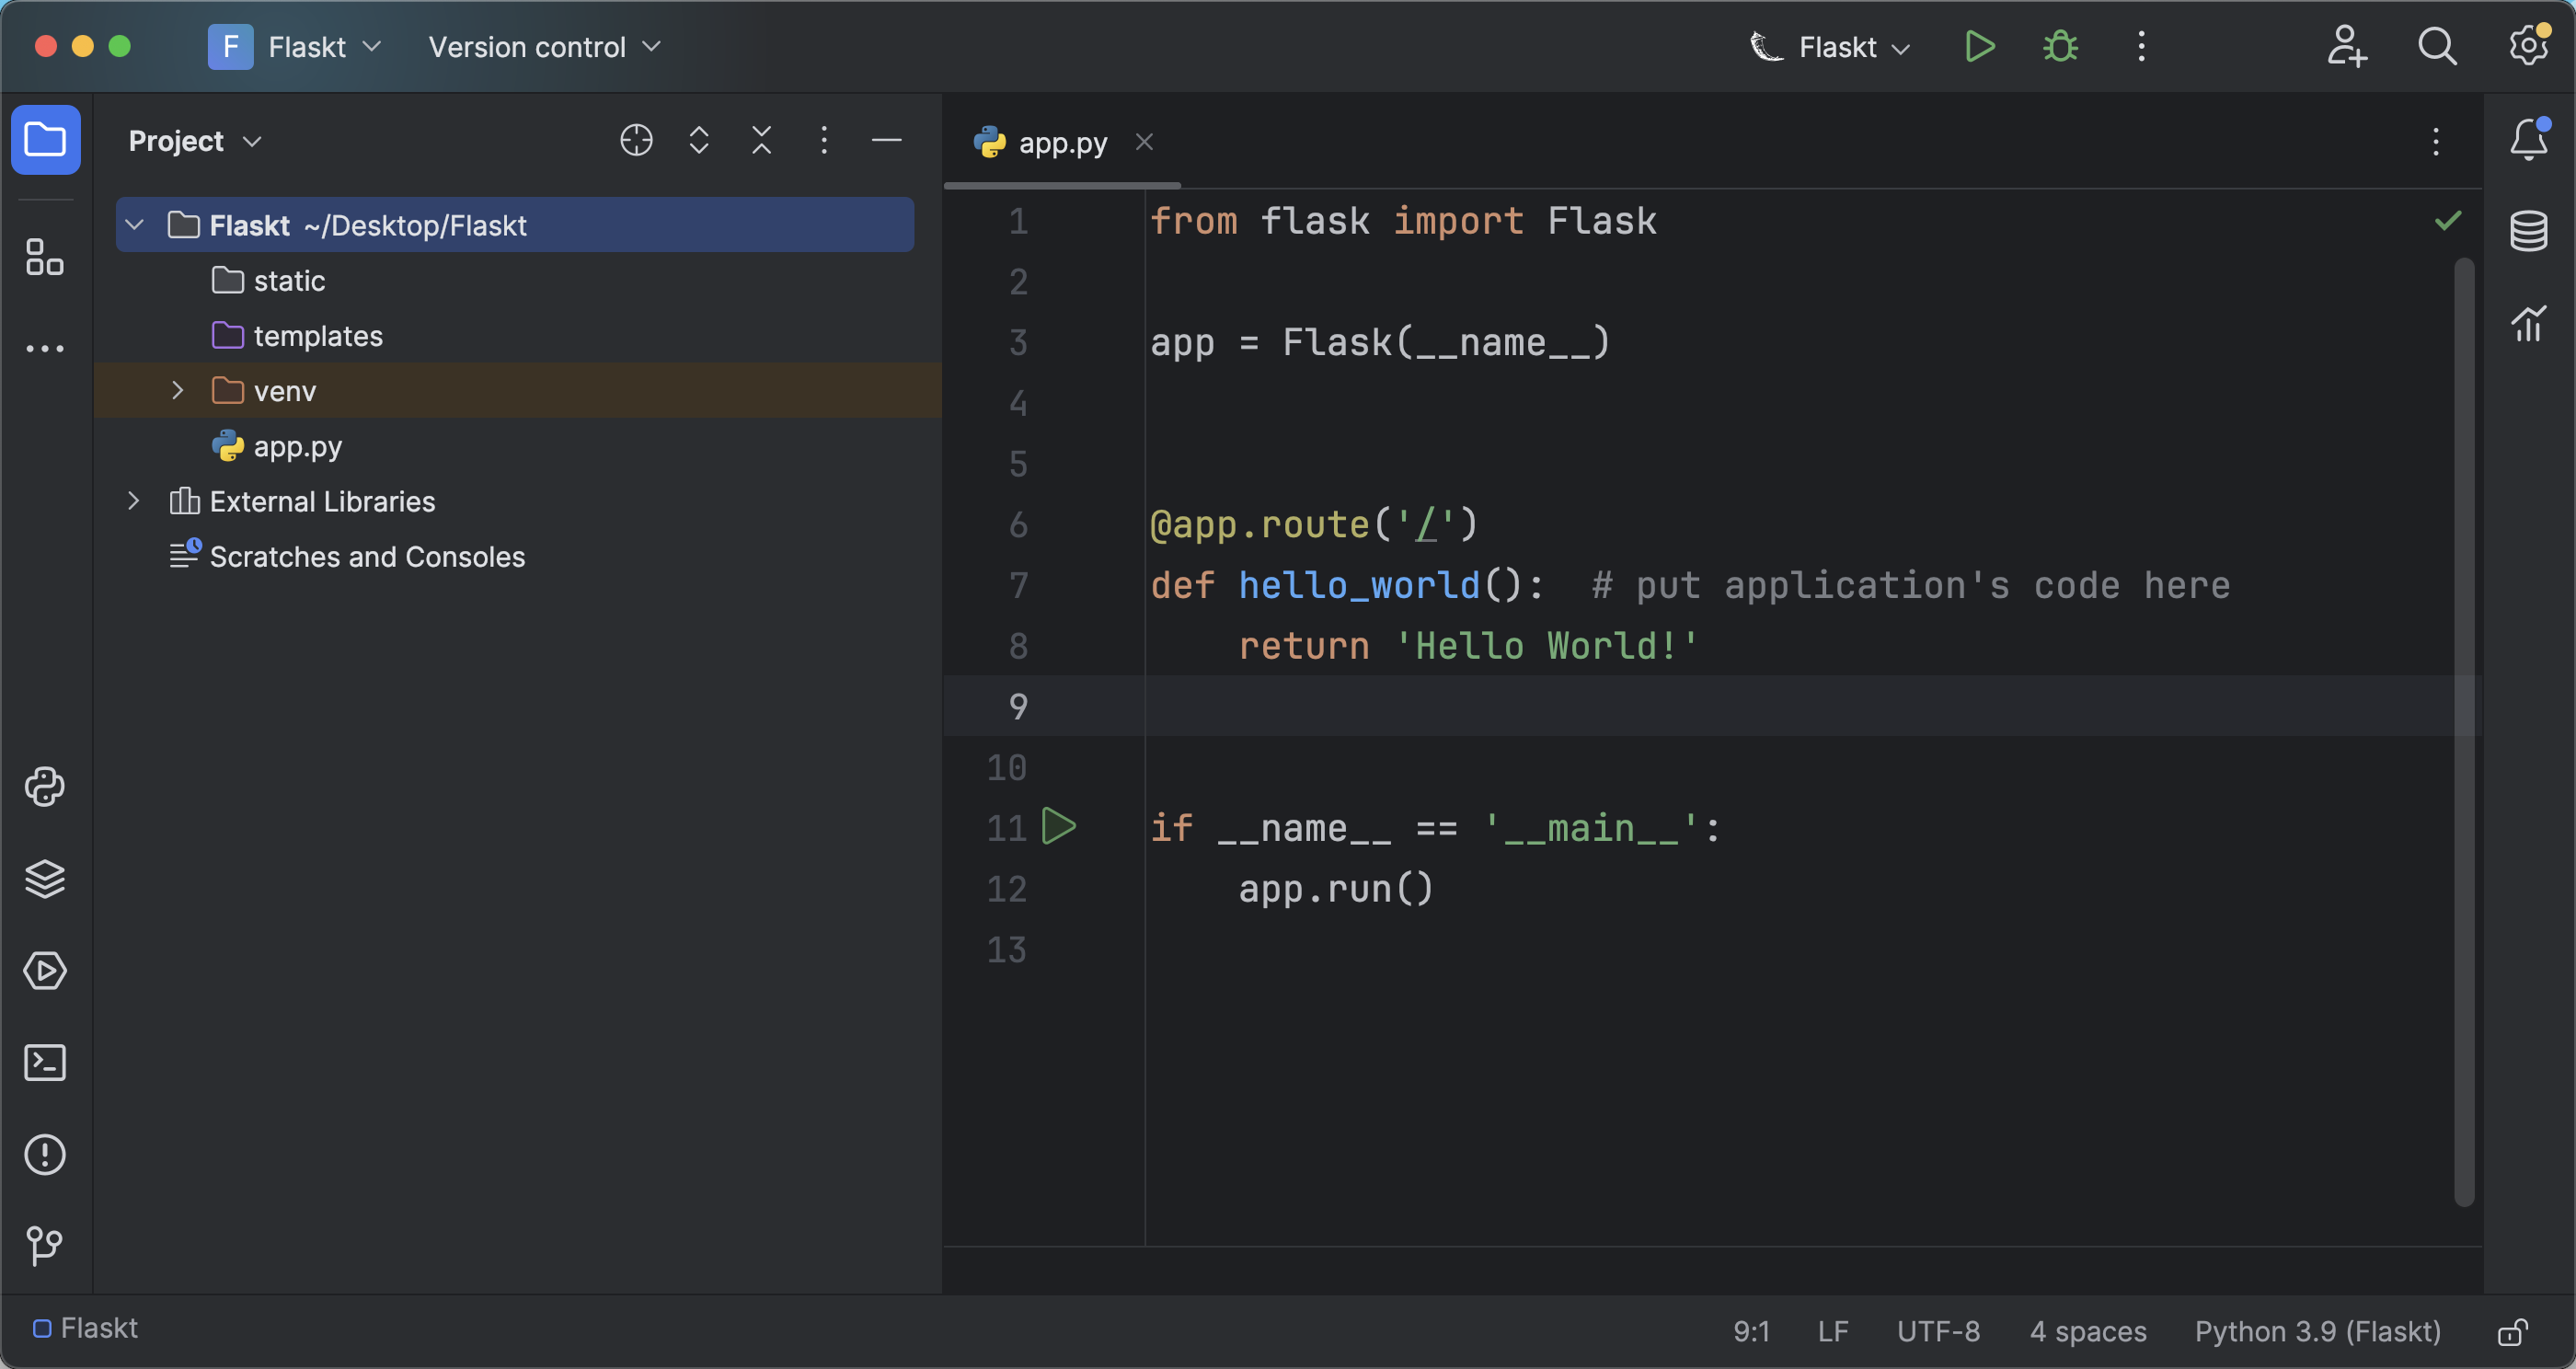The image size is (2576, 1369).
Task: Expand the venv folder
Action: (178, 390)
